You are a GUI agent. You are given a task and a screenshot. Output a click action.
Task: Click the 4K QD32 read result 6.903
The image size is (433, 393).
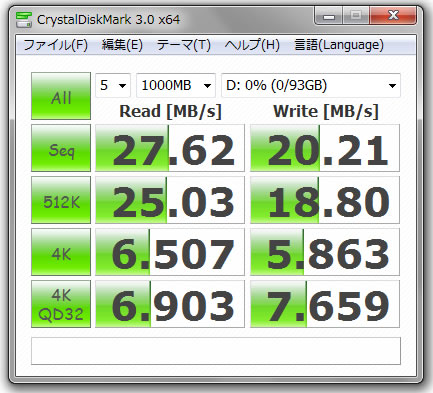pos(170,304)
